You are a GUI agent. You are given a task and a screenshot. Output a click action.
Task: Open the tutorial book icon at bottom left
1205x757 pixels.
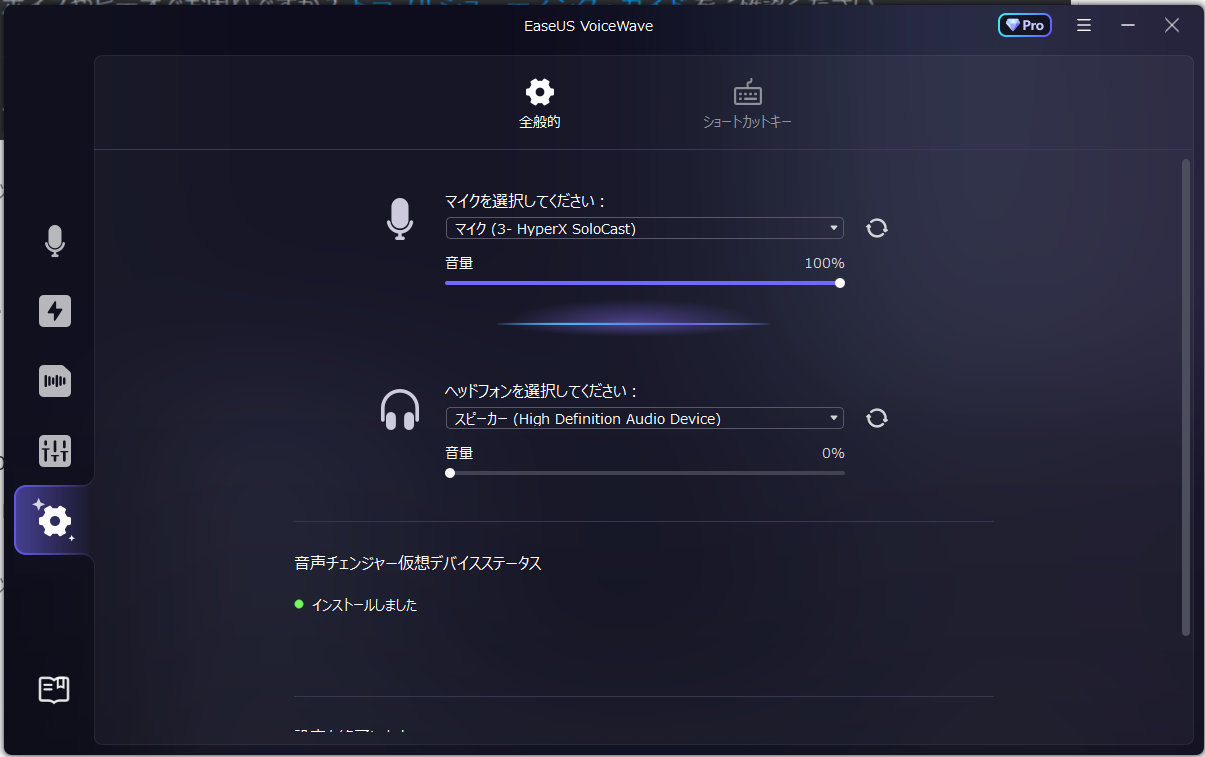click(54, 689)
